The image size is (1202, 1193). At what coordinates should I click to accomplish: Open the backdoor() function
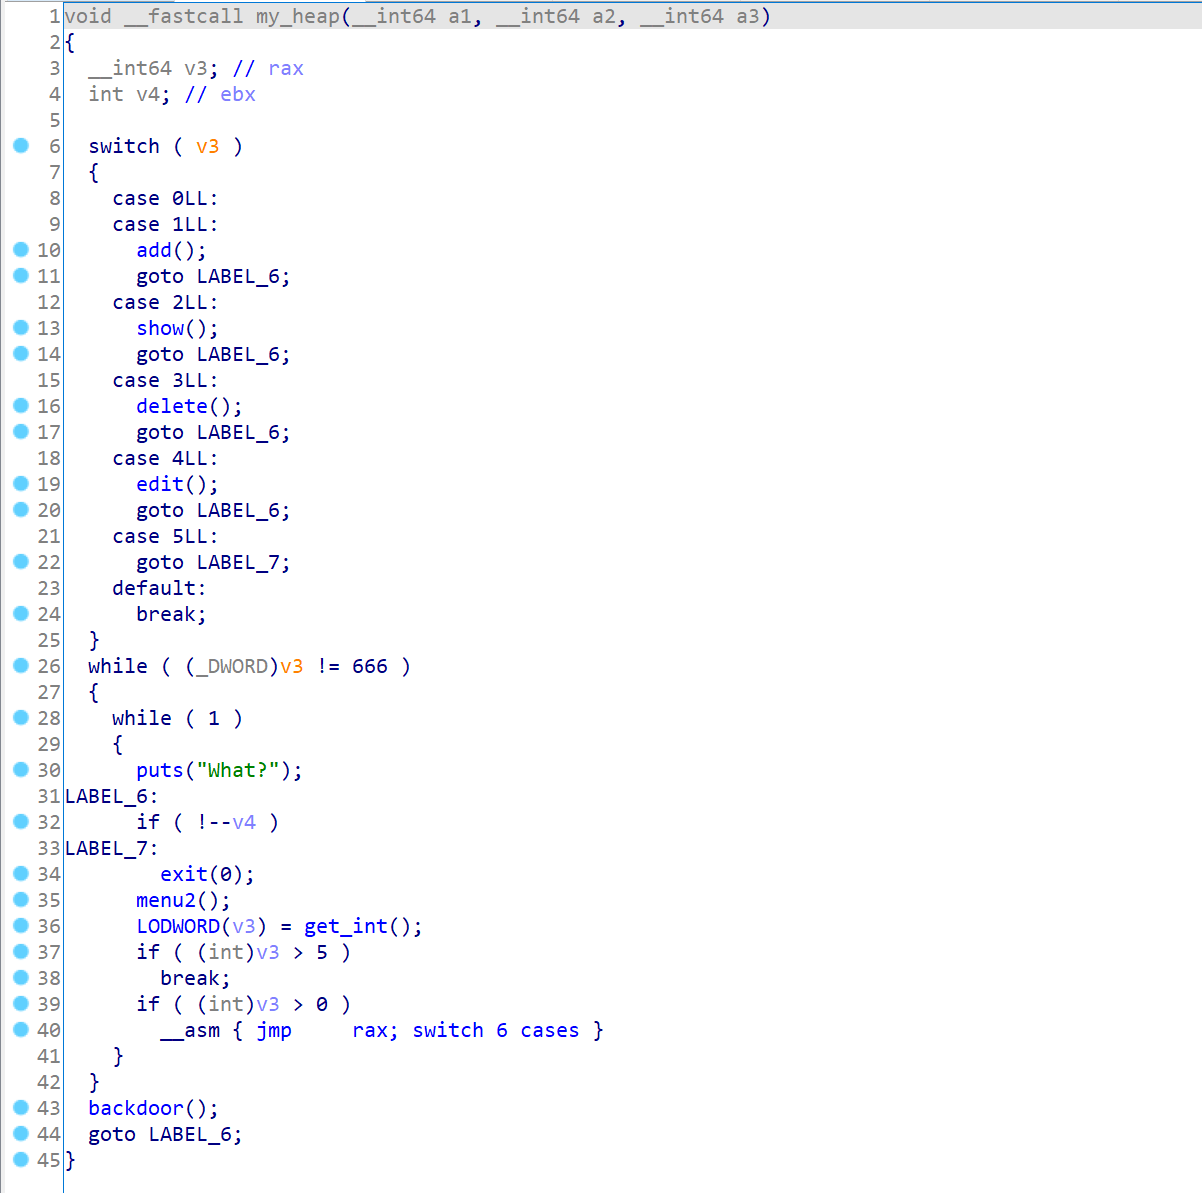coord(136,1109)
